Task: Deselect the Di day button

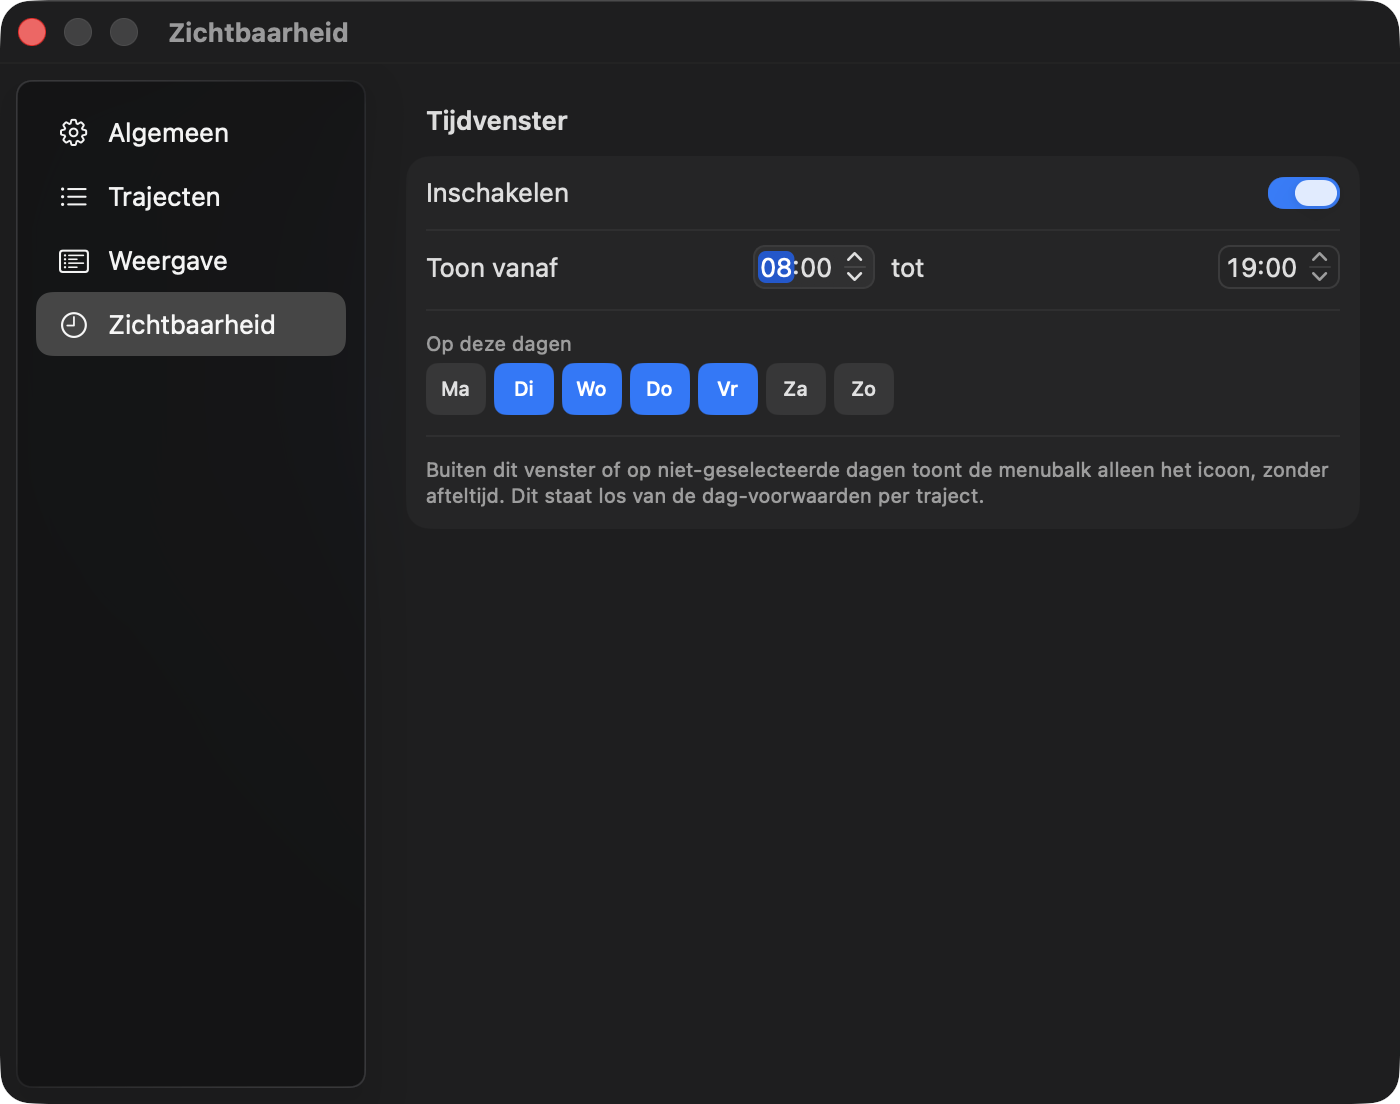Action: tap(524, 389)
